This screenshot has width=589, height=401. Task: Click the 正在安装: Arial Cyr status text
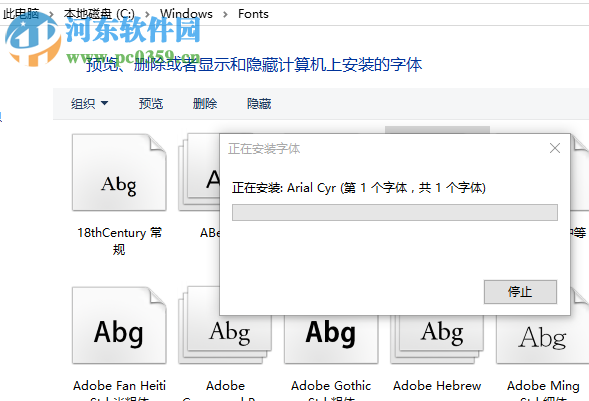point(359,187)
